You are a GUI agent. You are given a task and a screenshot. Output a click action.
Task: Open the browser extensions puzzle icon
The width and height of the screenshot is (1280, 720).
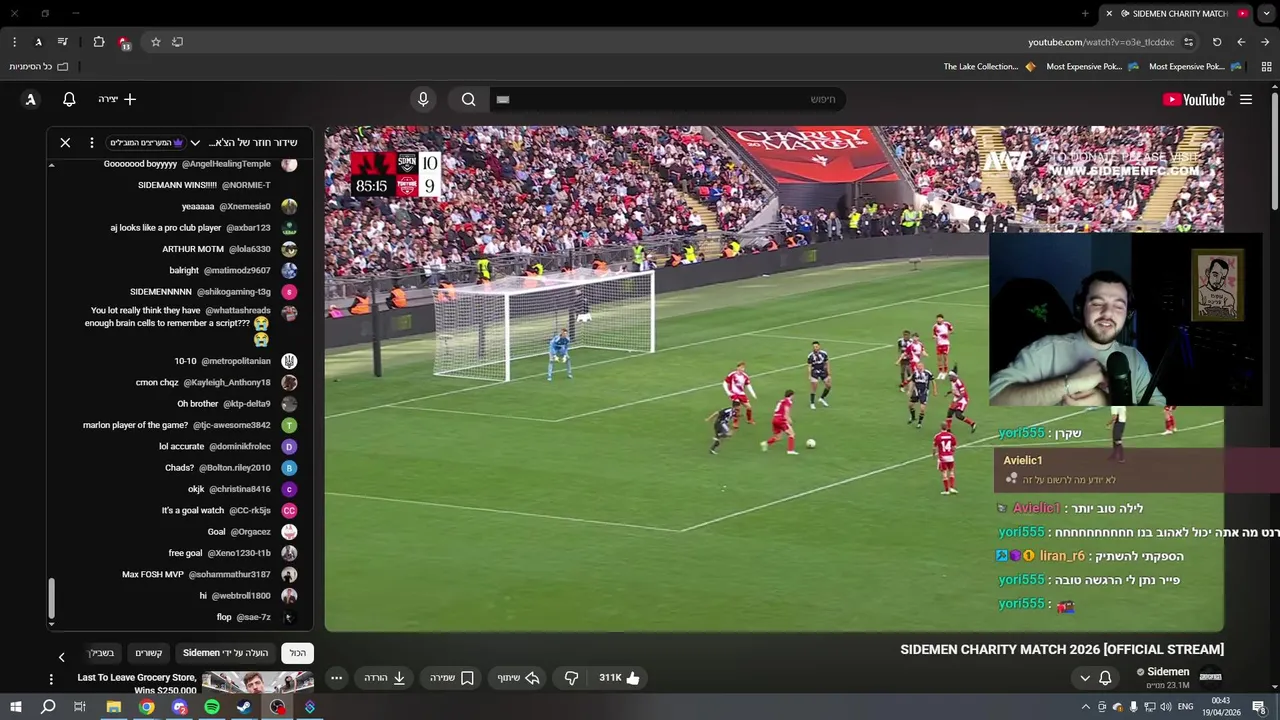tap(99, 42)
